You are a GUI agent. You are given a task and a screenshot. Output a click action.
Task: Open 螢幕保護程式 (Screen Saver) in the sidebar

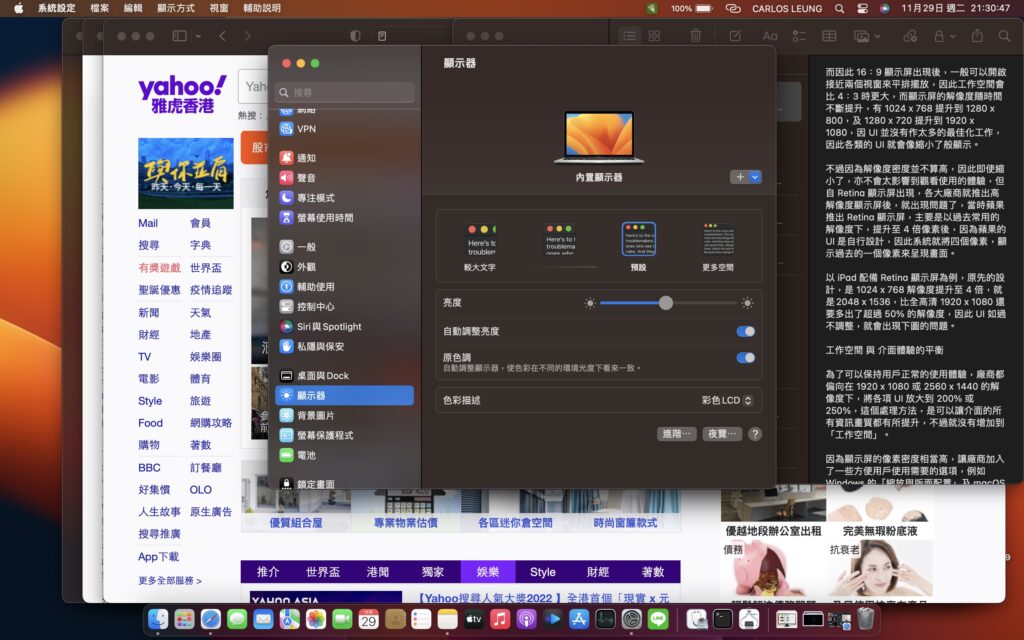344,436
